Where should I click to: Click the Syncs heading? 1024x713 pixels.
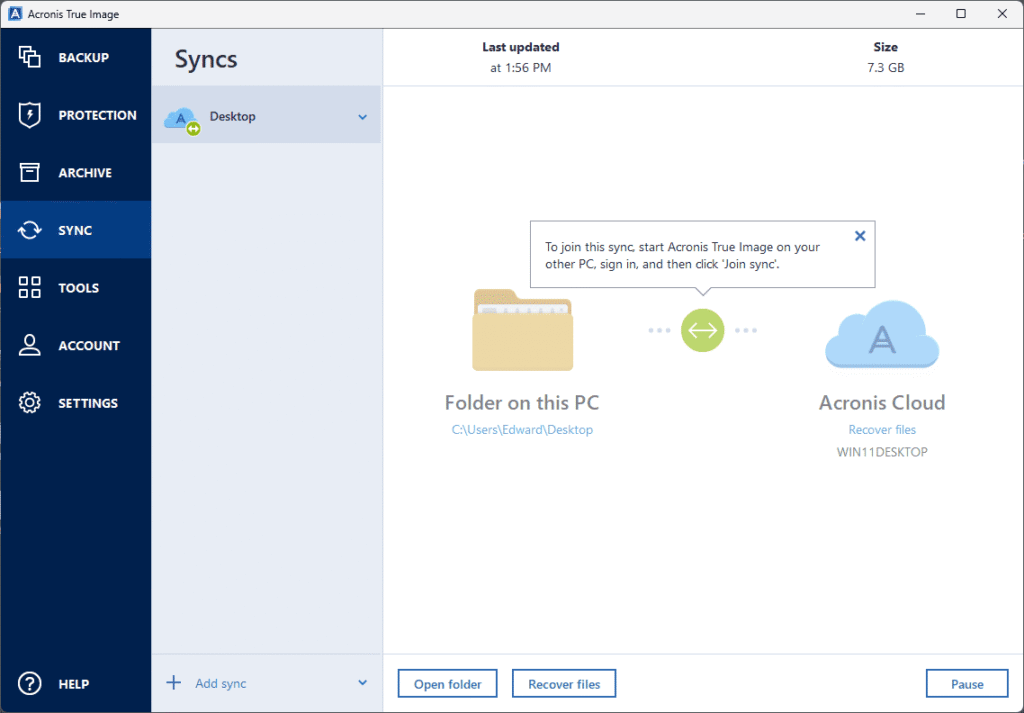point(206,59)
